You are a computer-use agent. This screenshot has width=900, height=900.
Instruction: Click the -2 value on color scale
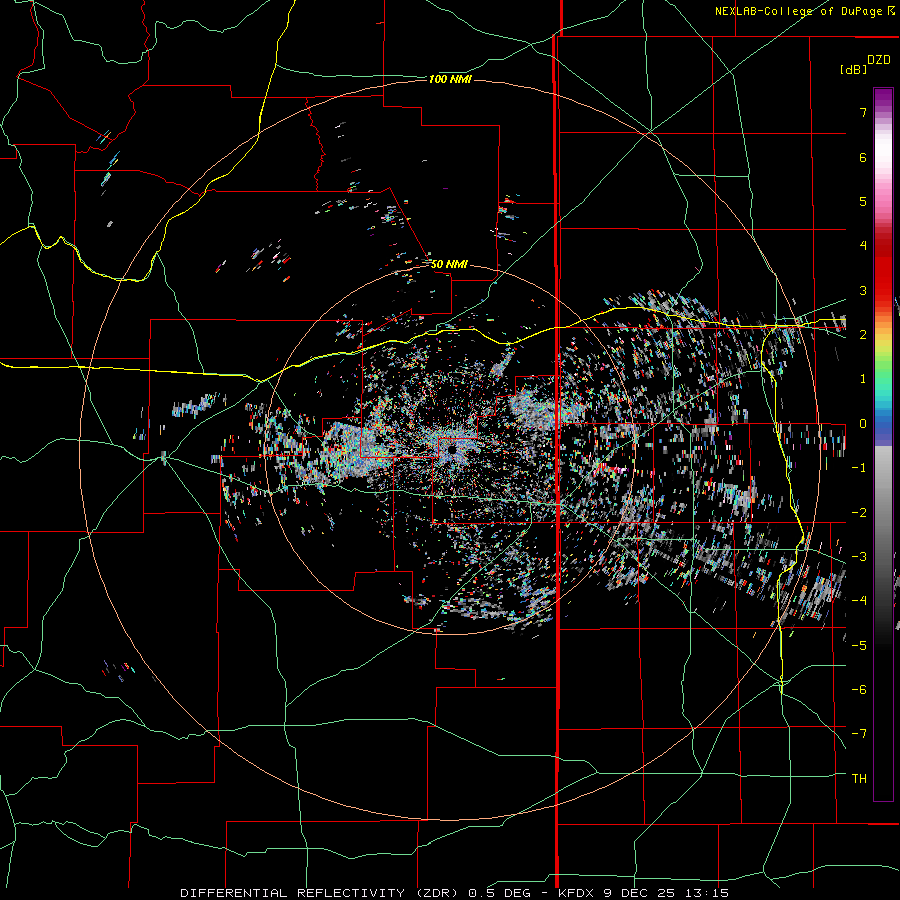click(x=859, y=513)
